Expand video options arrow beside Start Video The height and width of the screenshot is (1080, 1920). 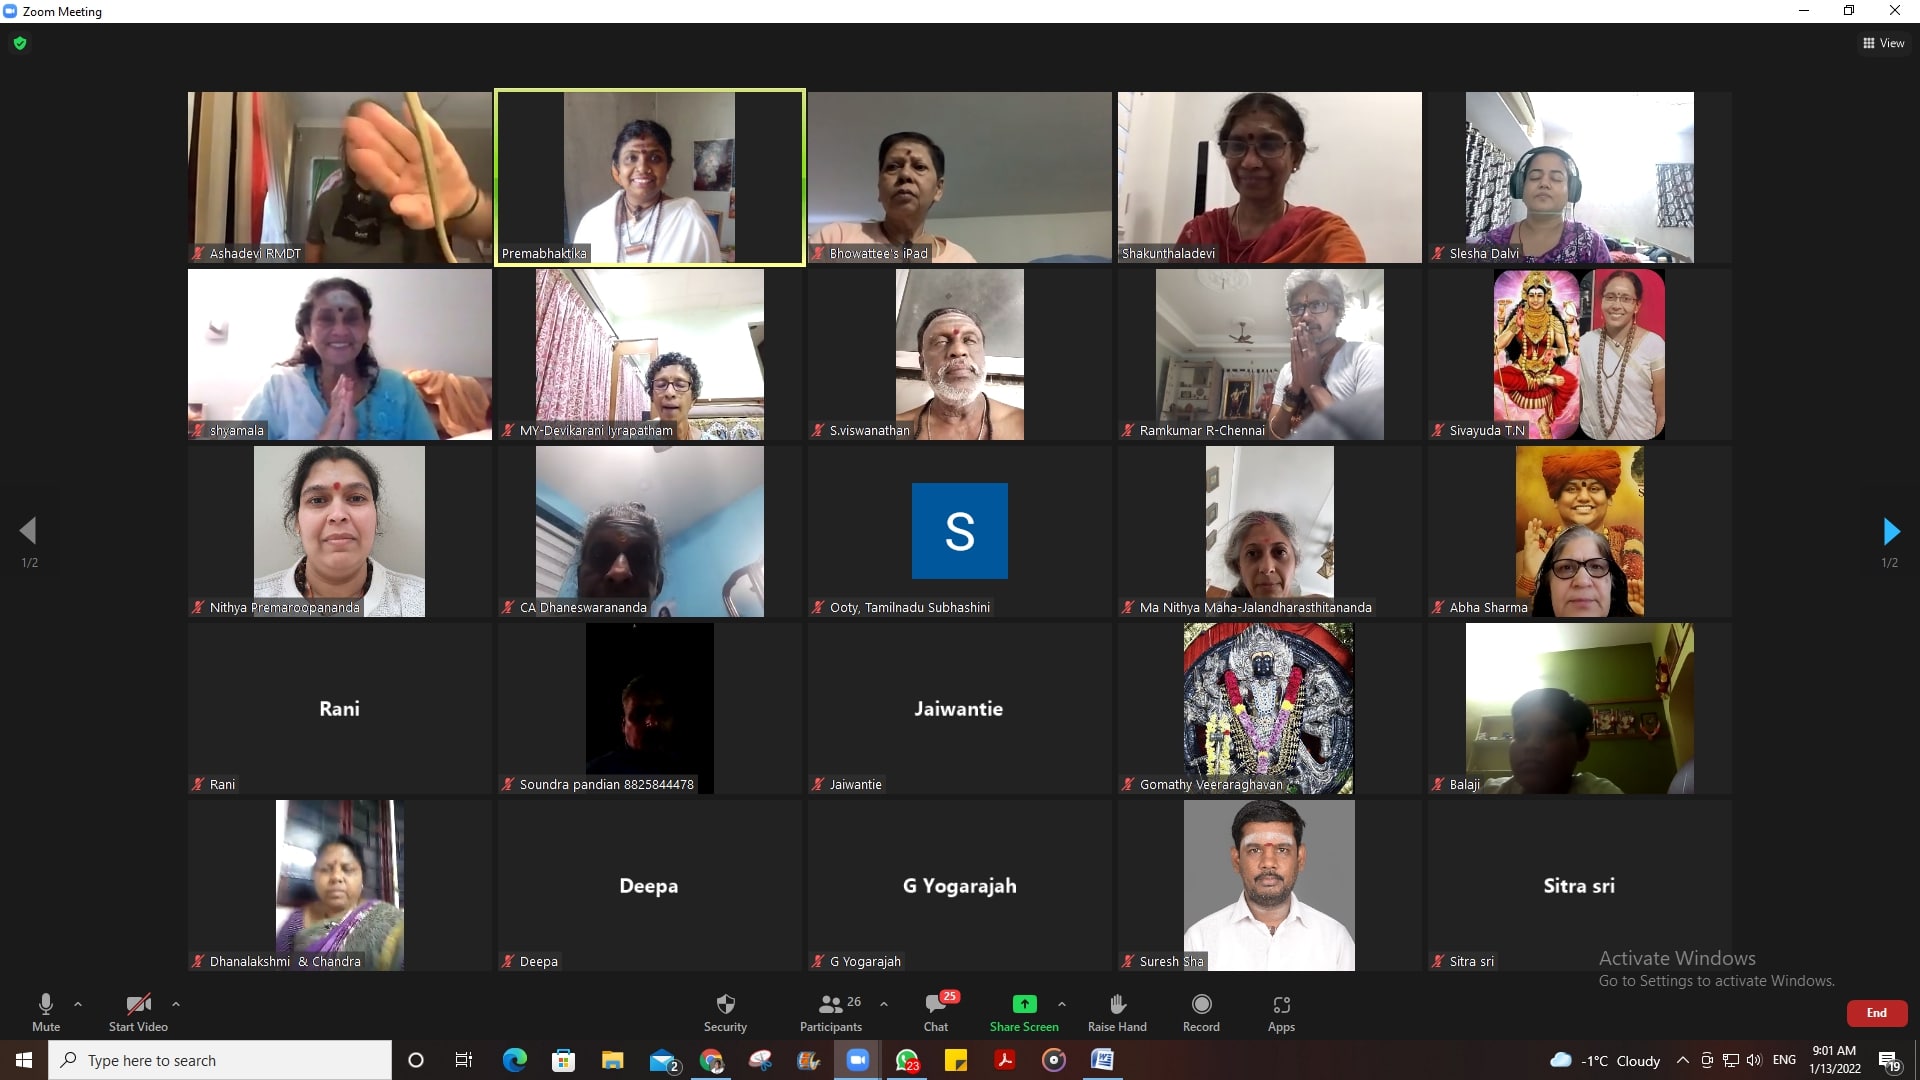coord(176,1003)
